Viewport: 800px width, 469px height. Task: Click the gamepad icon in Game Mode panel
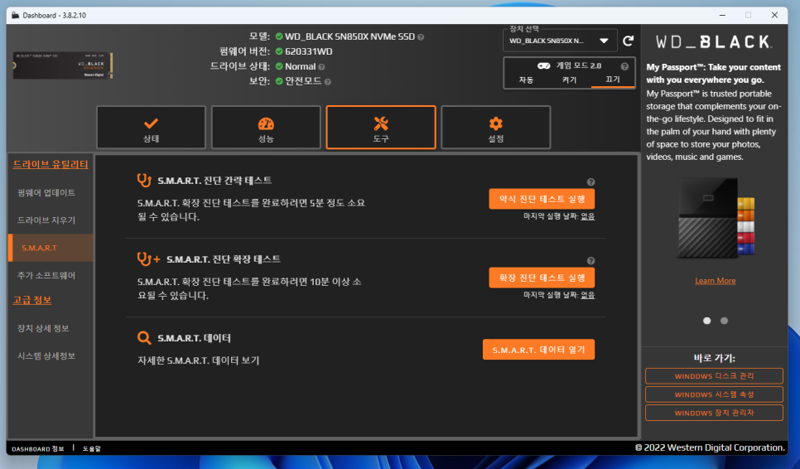coord(543,66)
